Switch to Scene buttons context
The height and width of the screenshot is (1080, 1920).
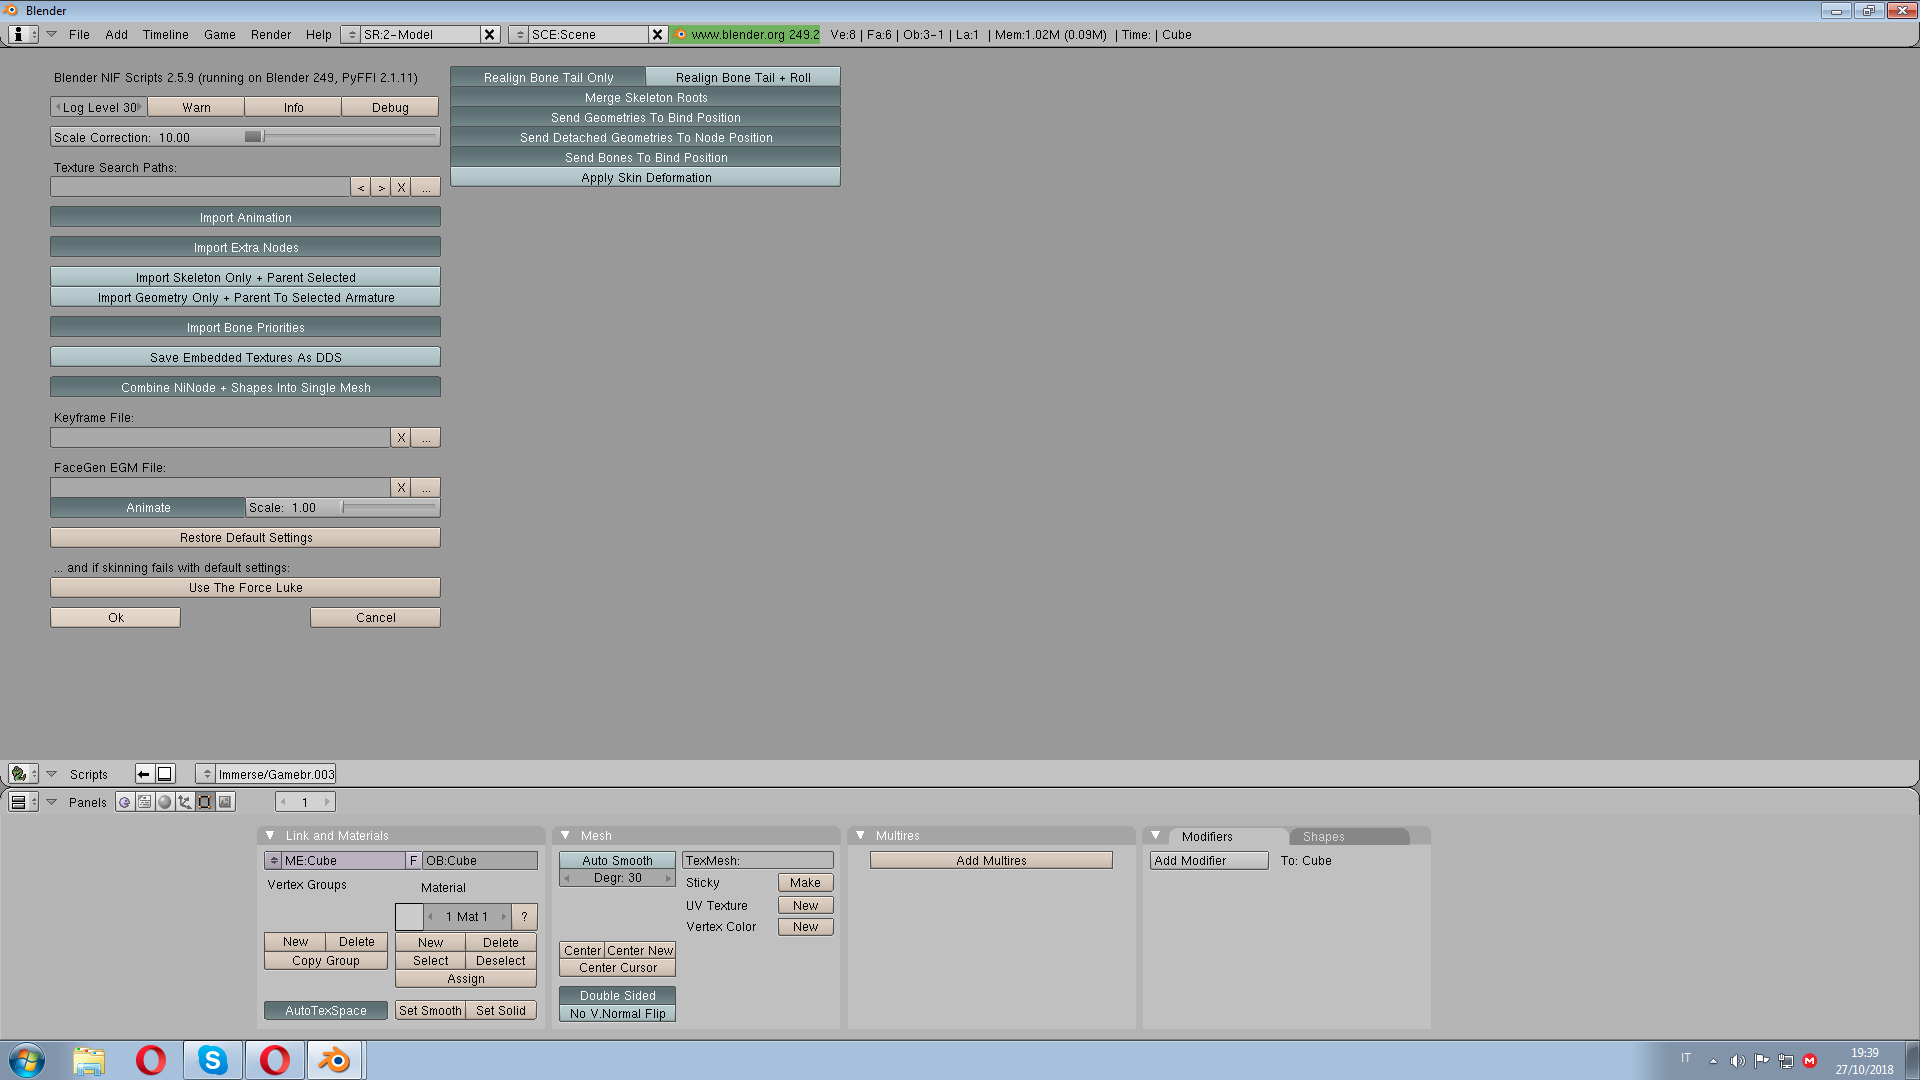click(225, 802)
